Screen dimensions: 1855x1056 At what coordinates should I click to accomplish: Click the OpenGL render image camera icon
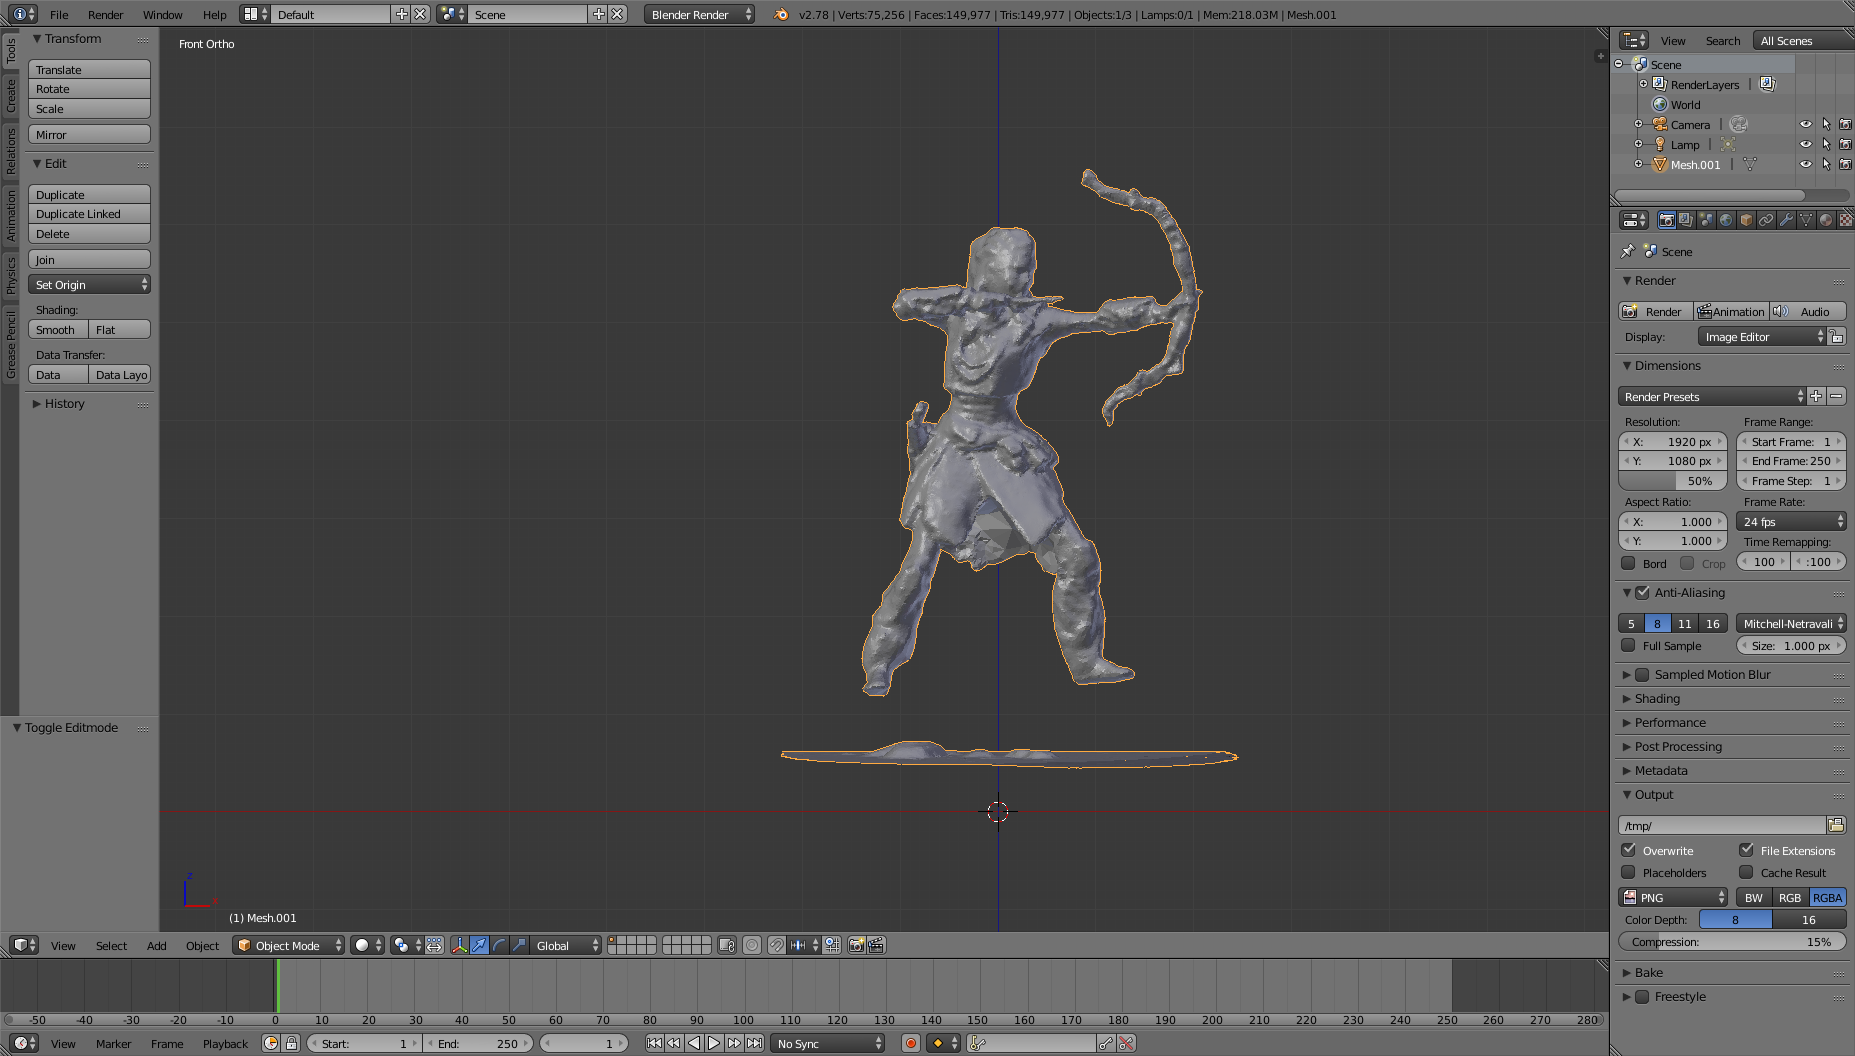(856, 945)
